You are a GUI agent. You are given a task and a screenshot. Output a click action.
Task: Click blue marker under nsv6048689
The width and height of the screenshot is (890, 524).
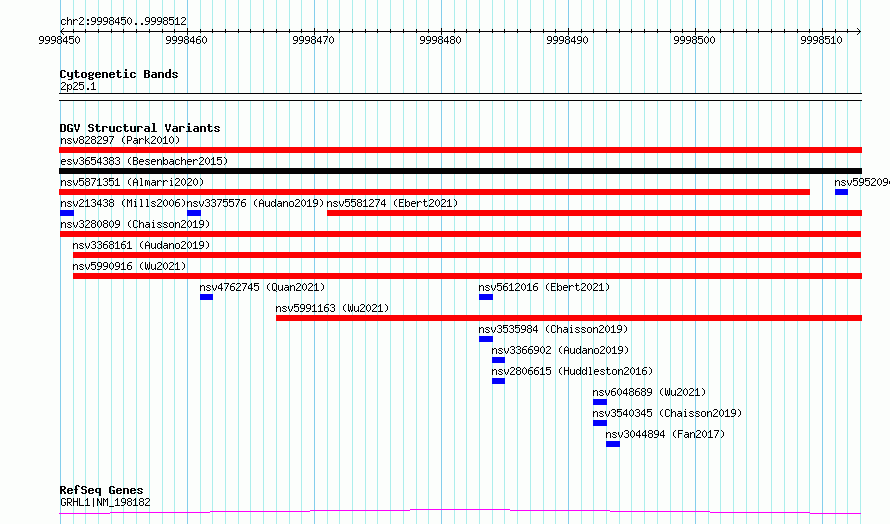[x=600, y=402]
